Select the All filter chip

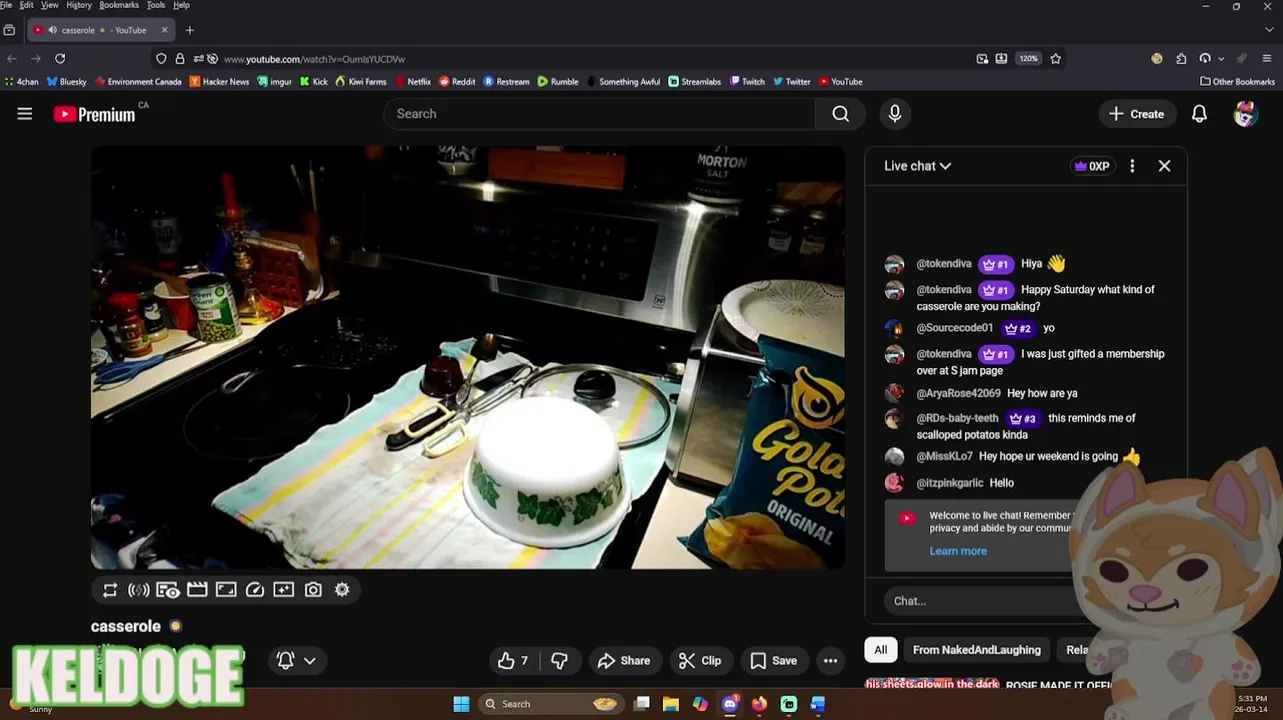tap(881, 650)
